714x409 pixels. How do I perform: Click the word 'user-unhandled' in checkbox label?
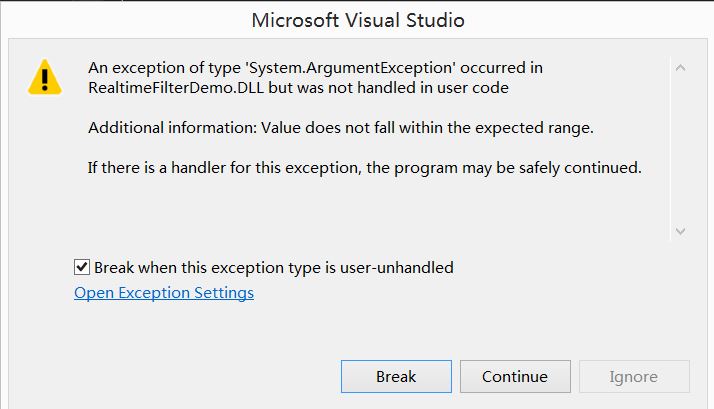click(397, 267)
